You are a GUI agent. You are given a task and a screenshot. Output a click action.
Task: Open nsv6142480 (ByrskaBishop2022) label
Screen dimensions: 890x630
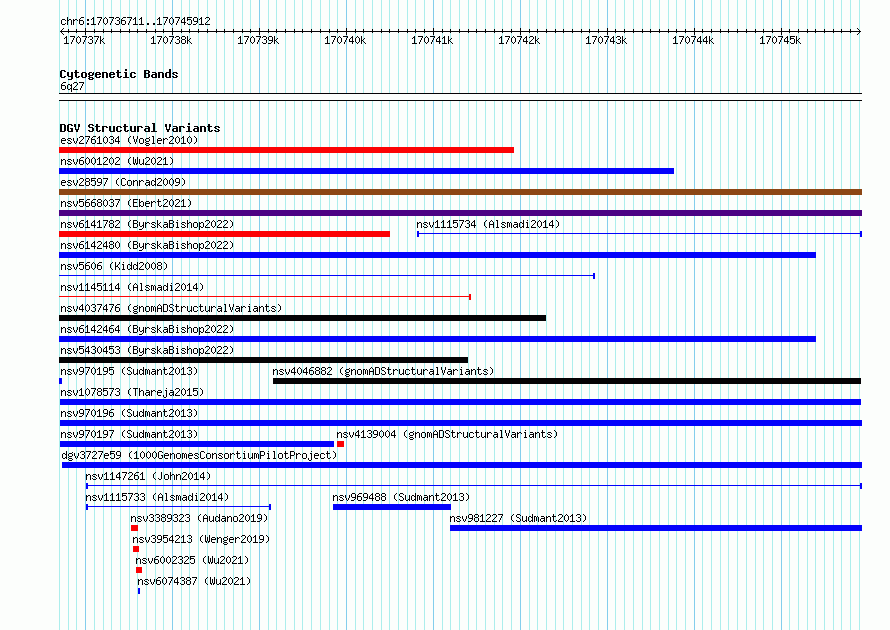tap(147, 245)
